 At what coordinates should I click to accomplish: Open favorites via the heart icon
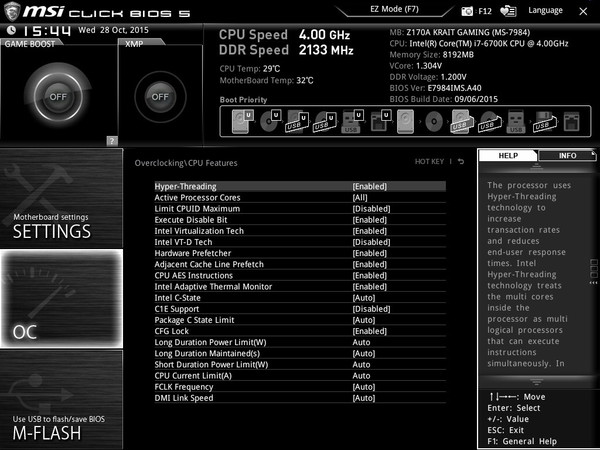[509, 11]
